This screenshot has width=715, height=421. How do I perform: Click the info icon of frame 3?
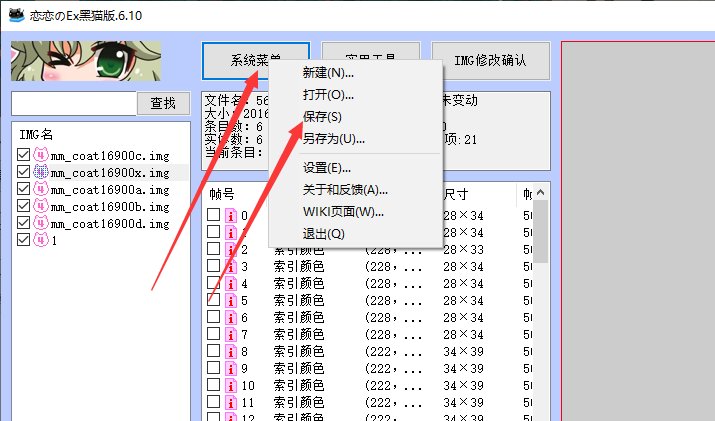tap(230, 267)
